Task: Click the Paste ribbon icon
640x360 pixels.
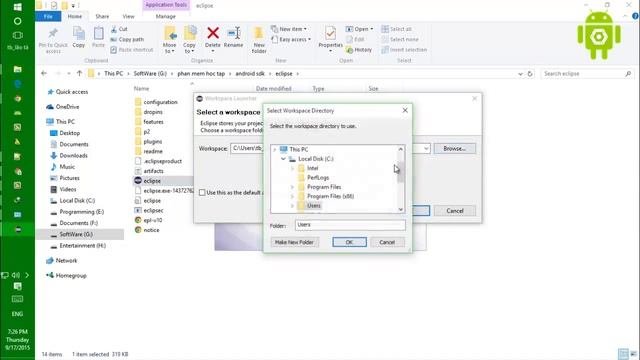Action: point(98,34)
